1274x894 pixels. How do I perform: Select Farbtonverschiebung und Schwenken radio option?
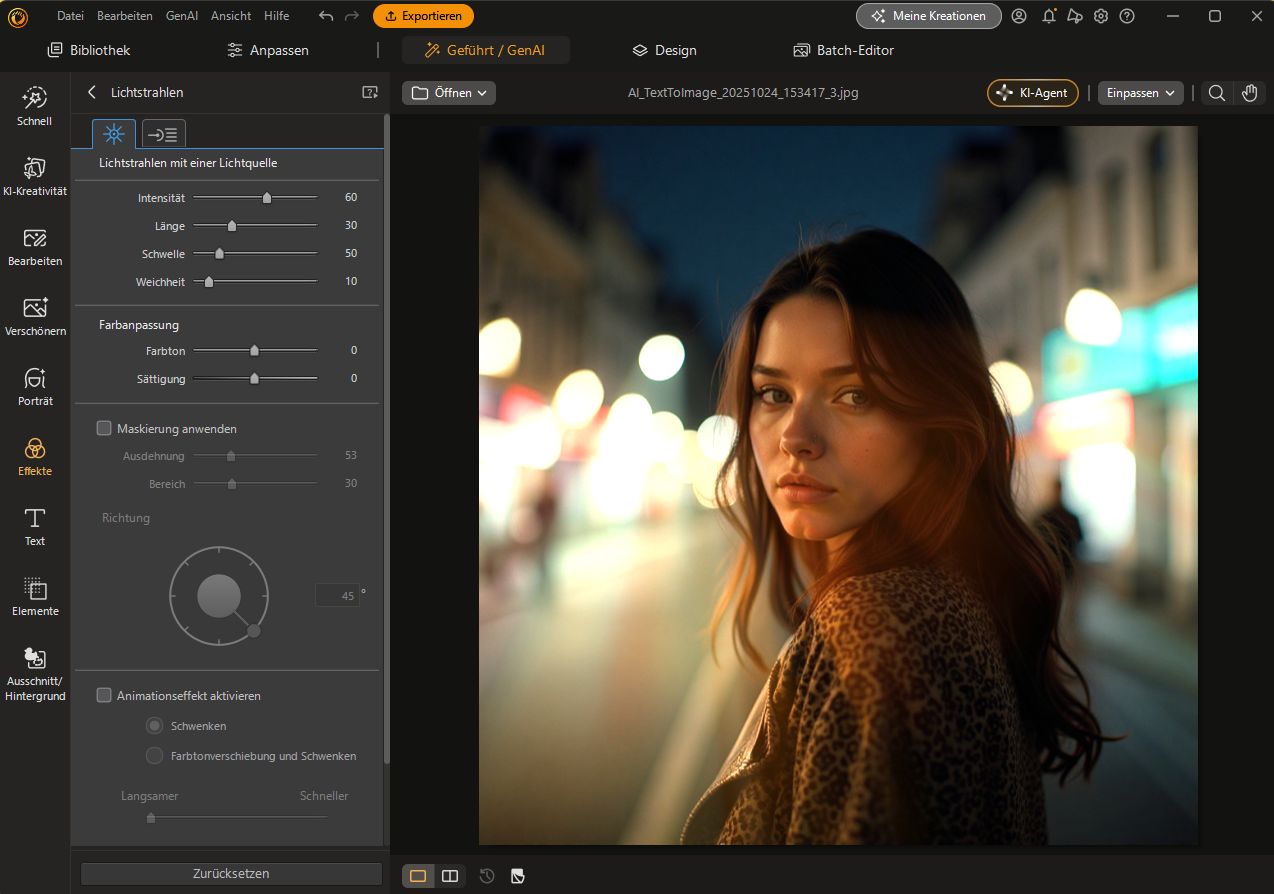pos(154,756)
